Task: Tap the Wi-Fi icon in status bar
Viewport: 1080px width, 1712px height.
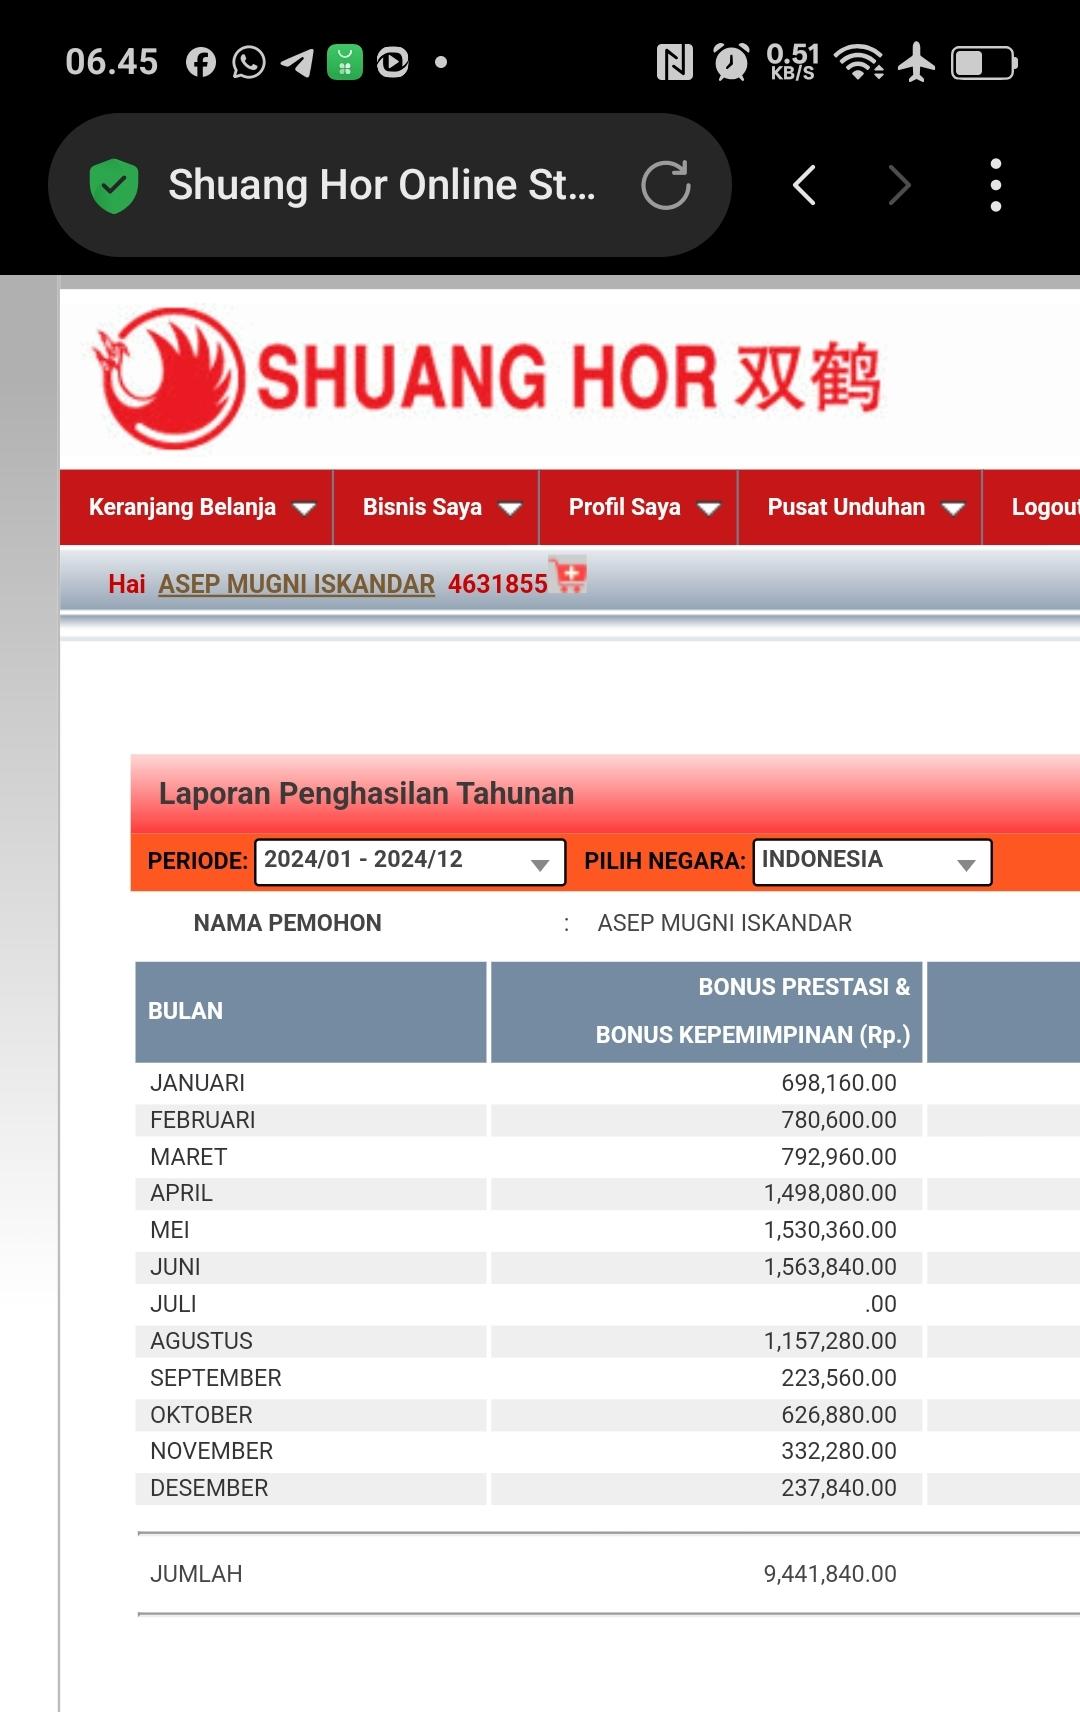Action: (x=860, y=62)
